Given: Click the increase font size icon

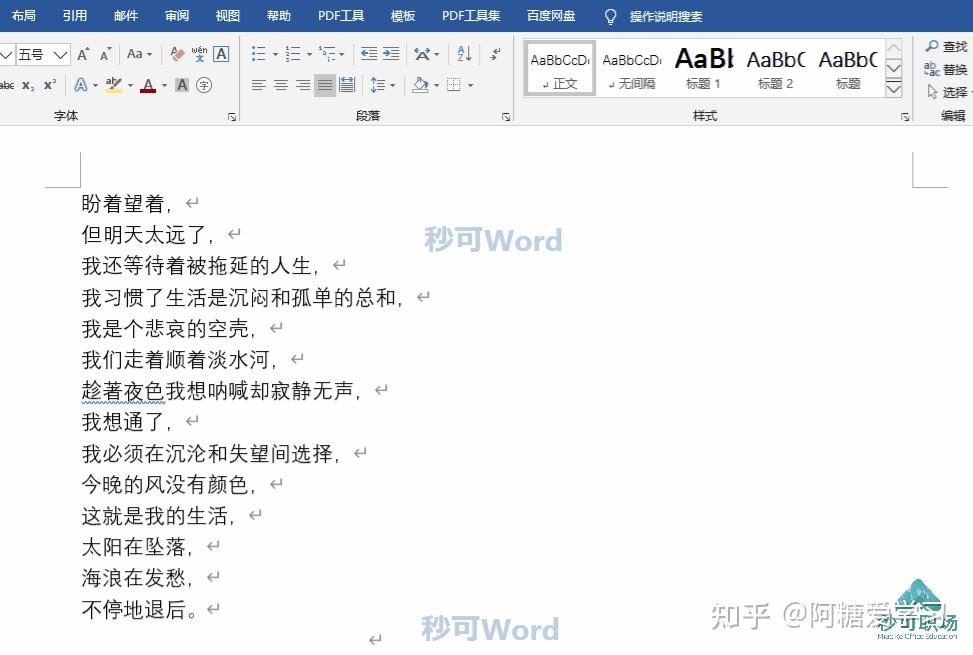Looking at the screenshot, I should (83, 55).
